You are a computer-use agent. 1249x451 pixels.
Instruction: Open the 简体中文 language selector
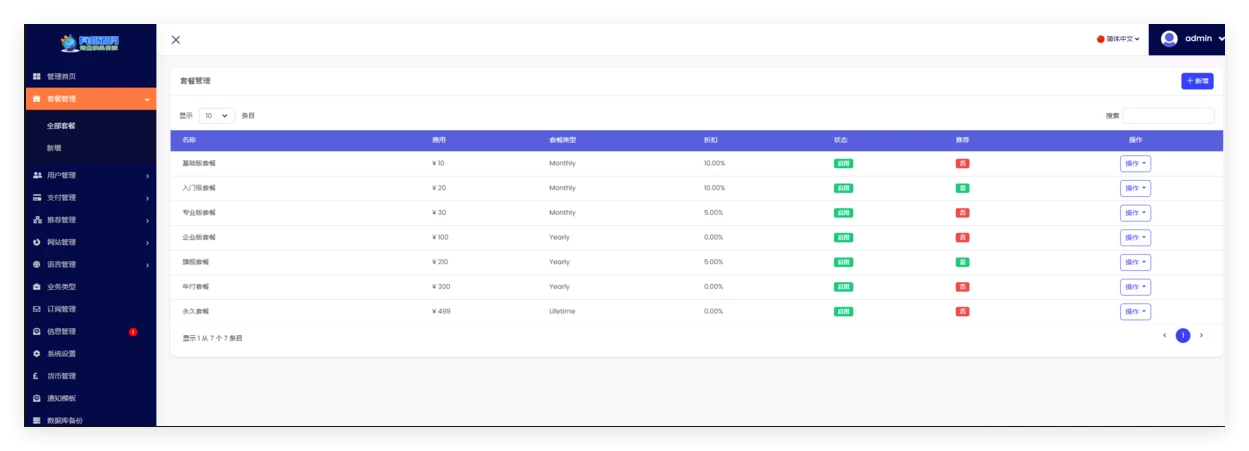1118,39
